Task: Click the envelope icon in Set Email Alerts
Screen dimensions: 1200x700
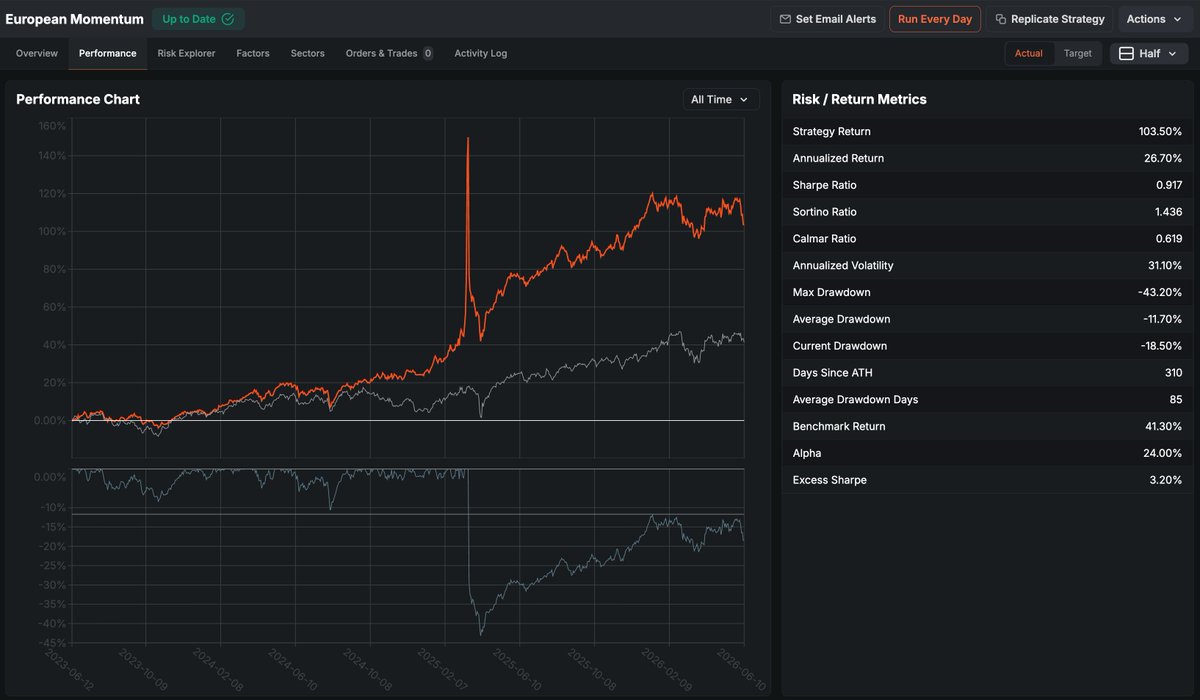Action: (785, 19)
